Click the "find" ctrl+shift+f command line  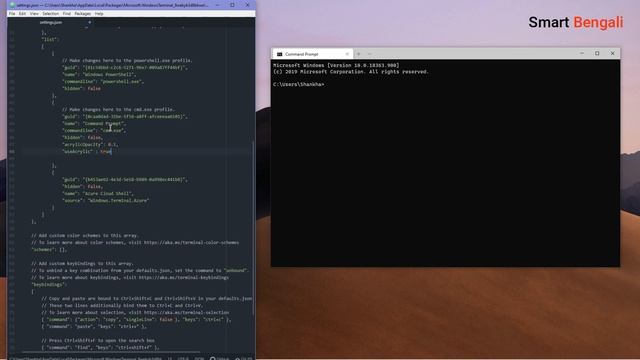100,348
